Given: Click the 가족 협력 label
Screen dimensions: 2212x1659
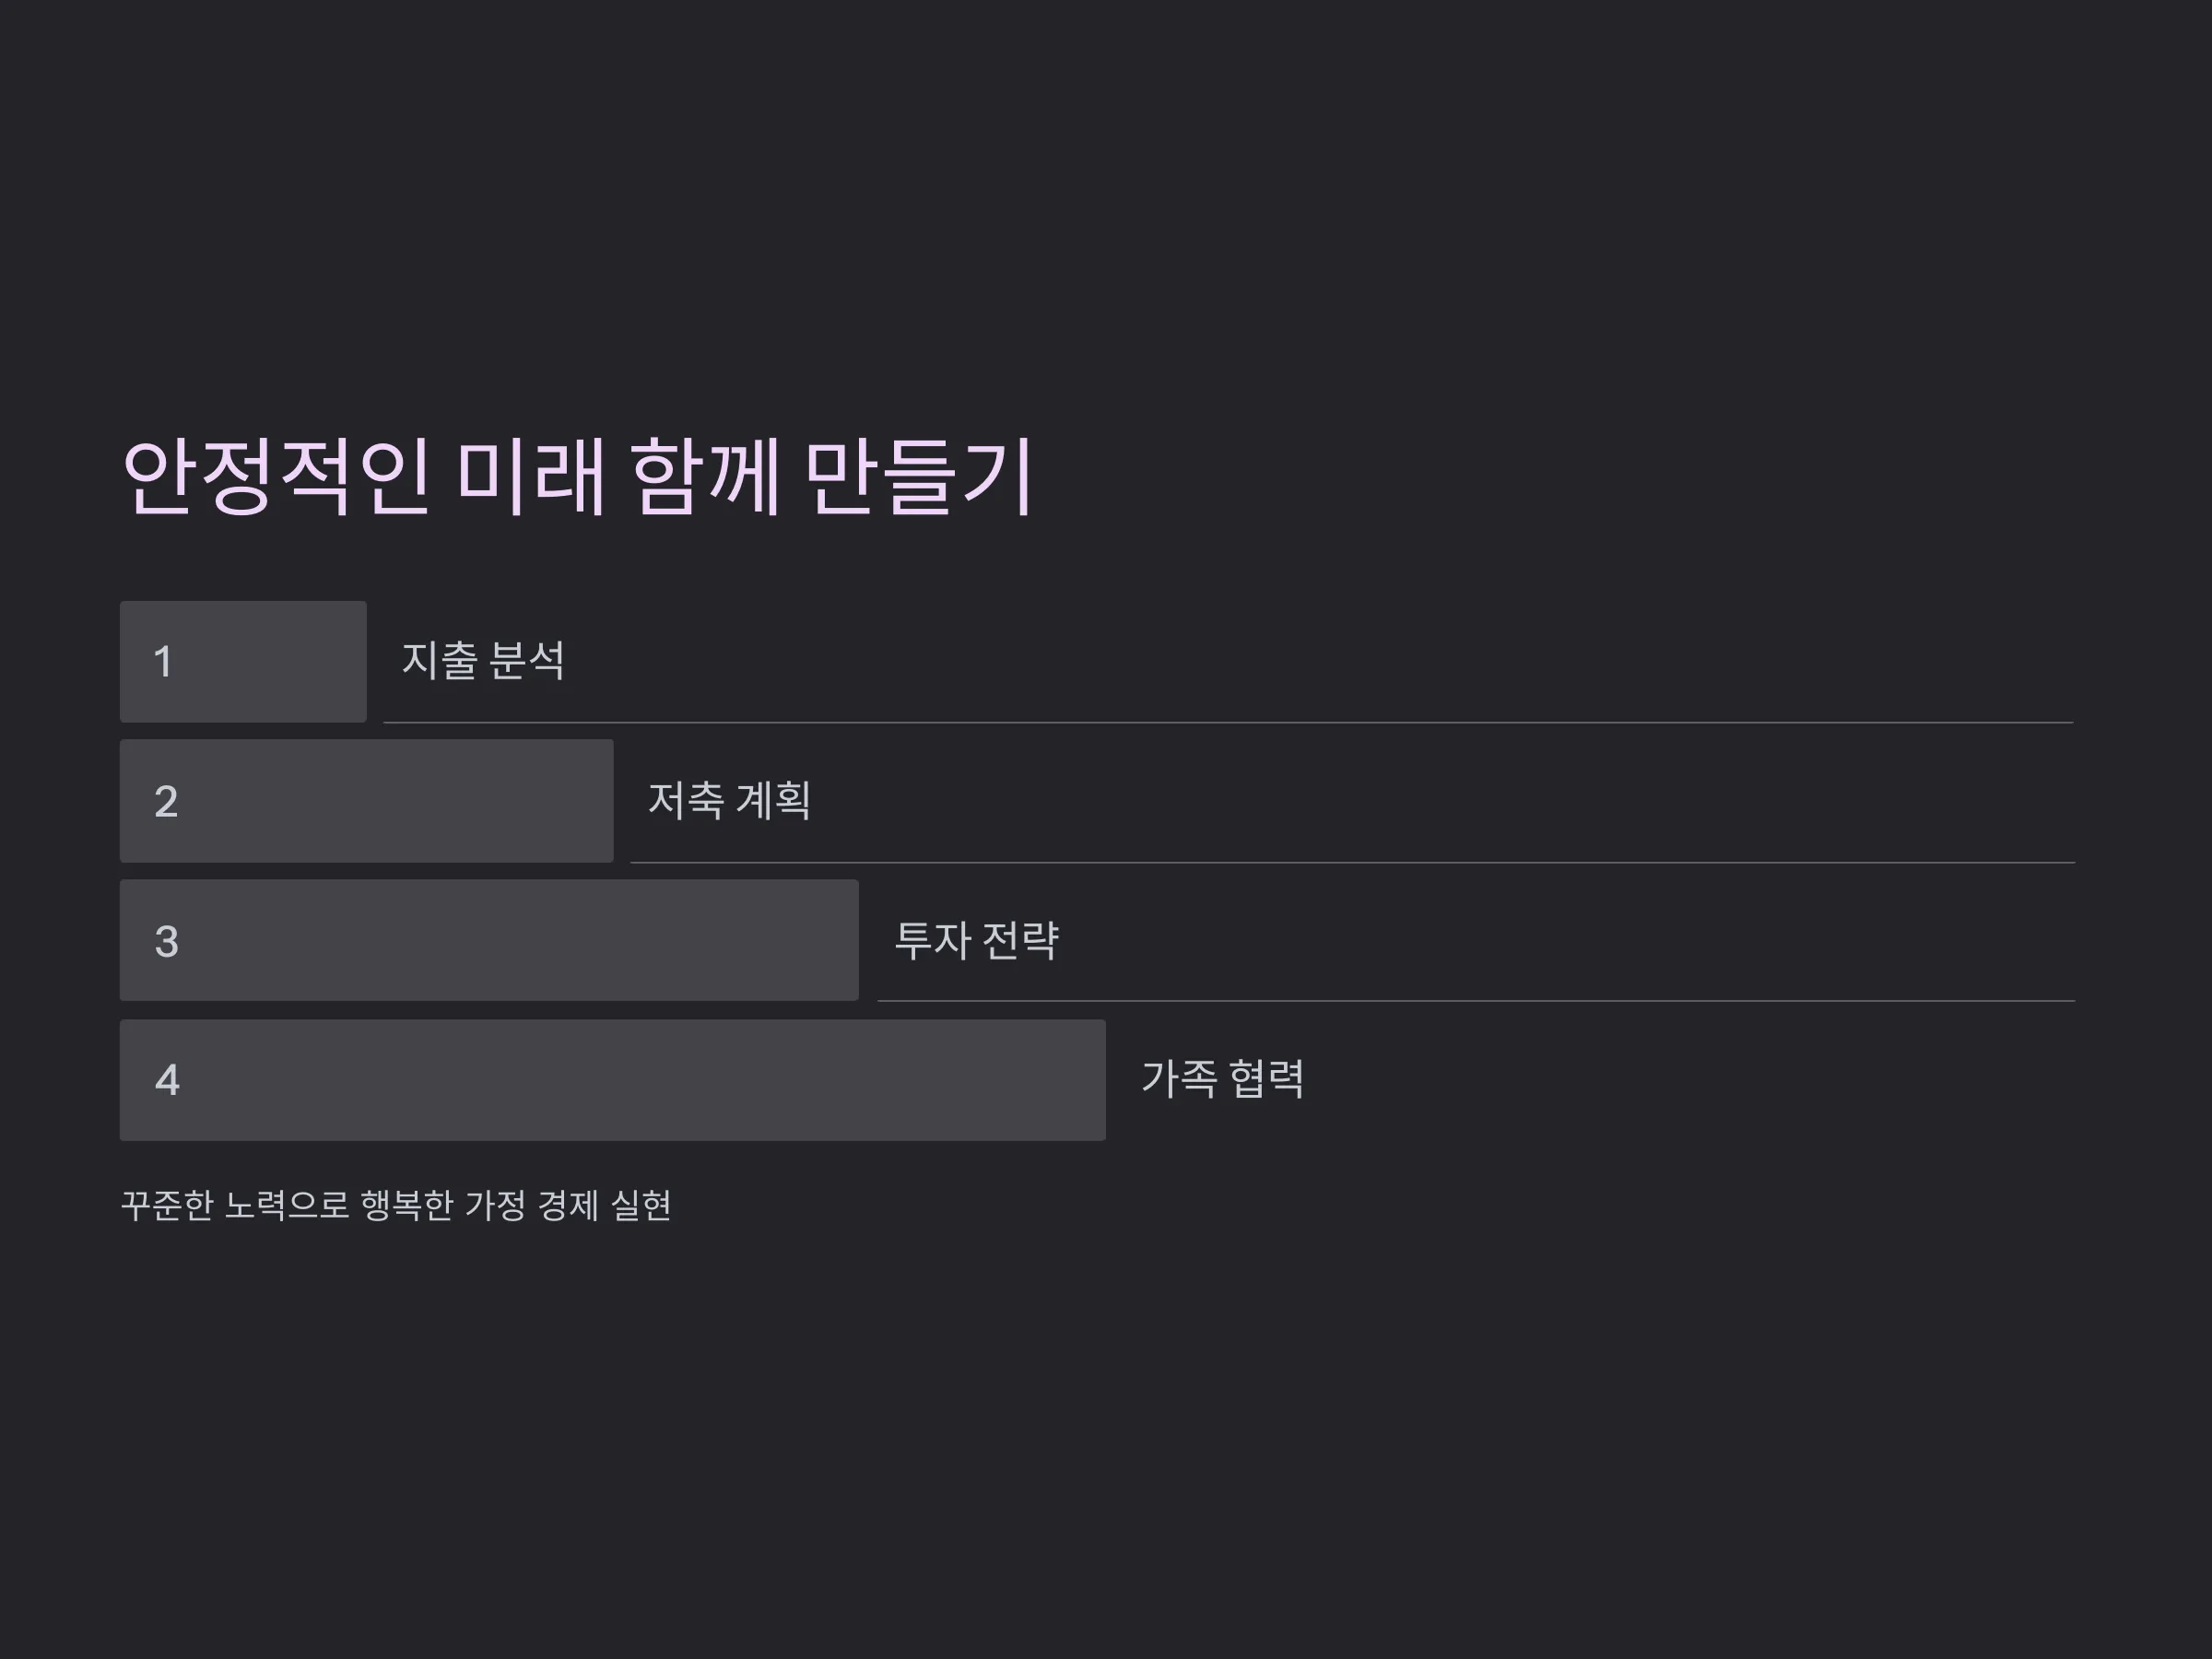Looking at the screenshot, I should pos(1222,1079).
